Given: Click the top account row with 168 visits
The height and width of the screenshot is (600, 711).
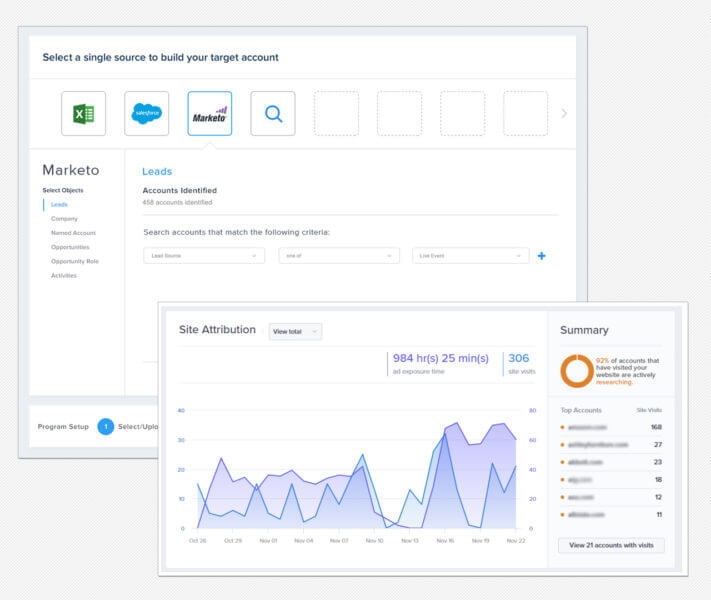Looking at the screenshot, I should pyautogui.click(x=611, y=427).
